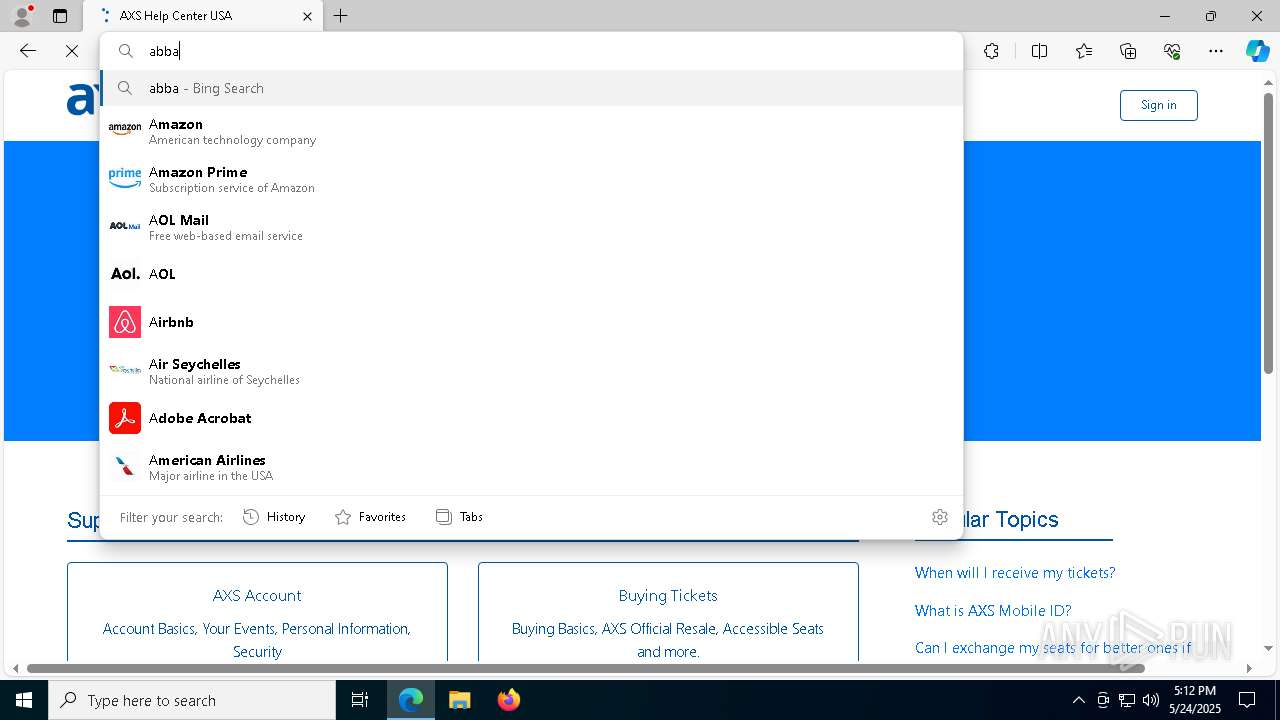
Task: Open the network tray icon
Action: (x=1127, y=700)
